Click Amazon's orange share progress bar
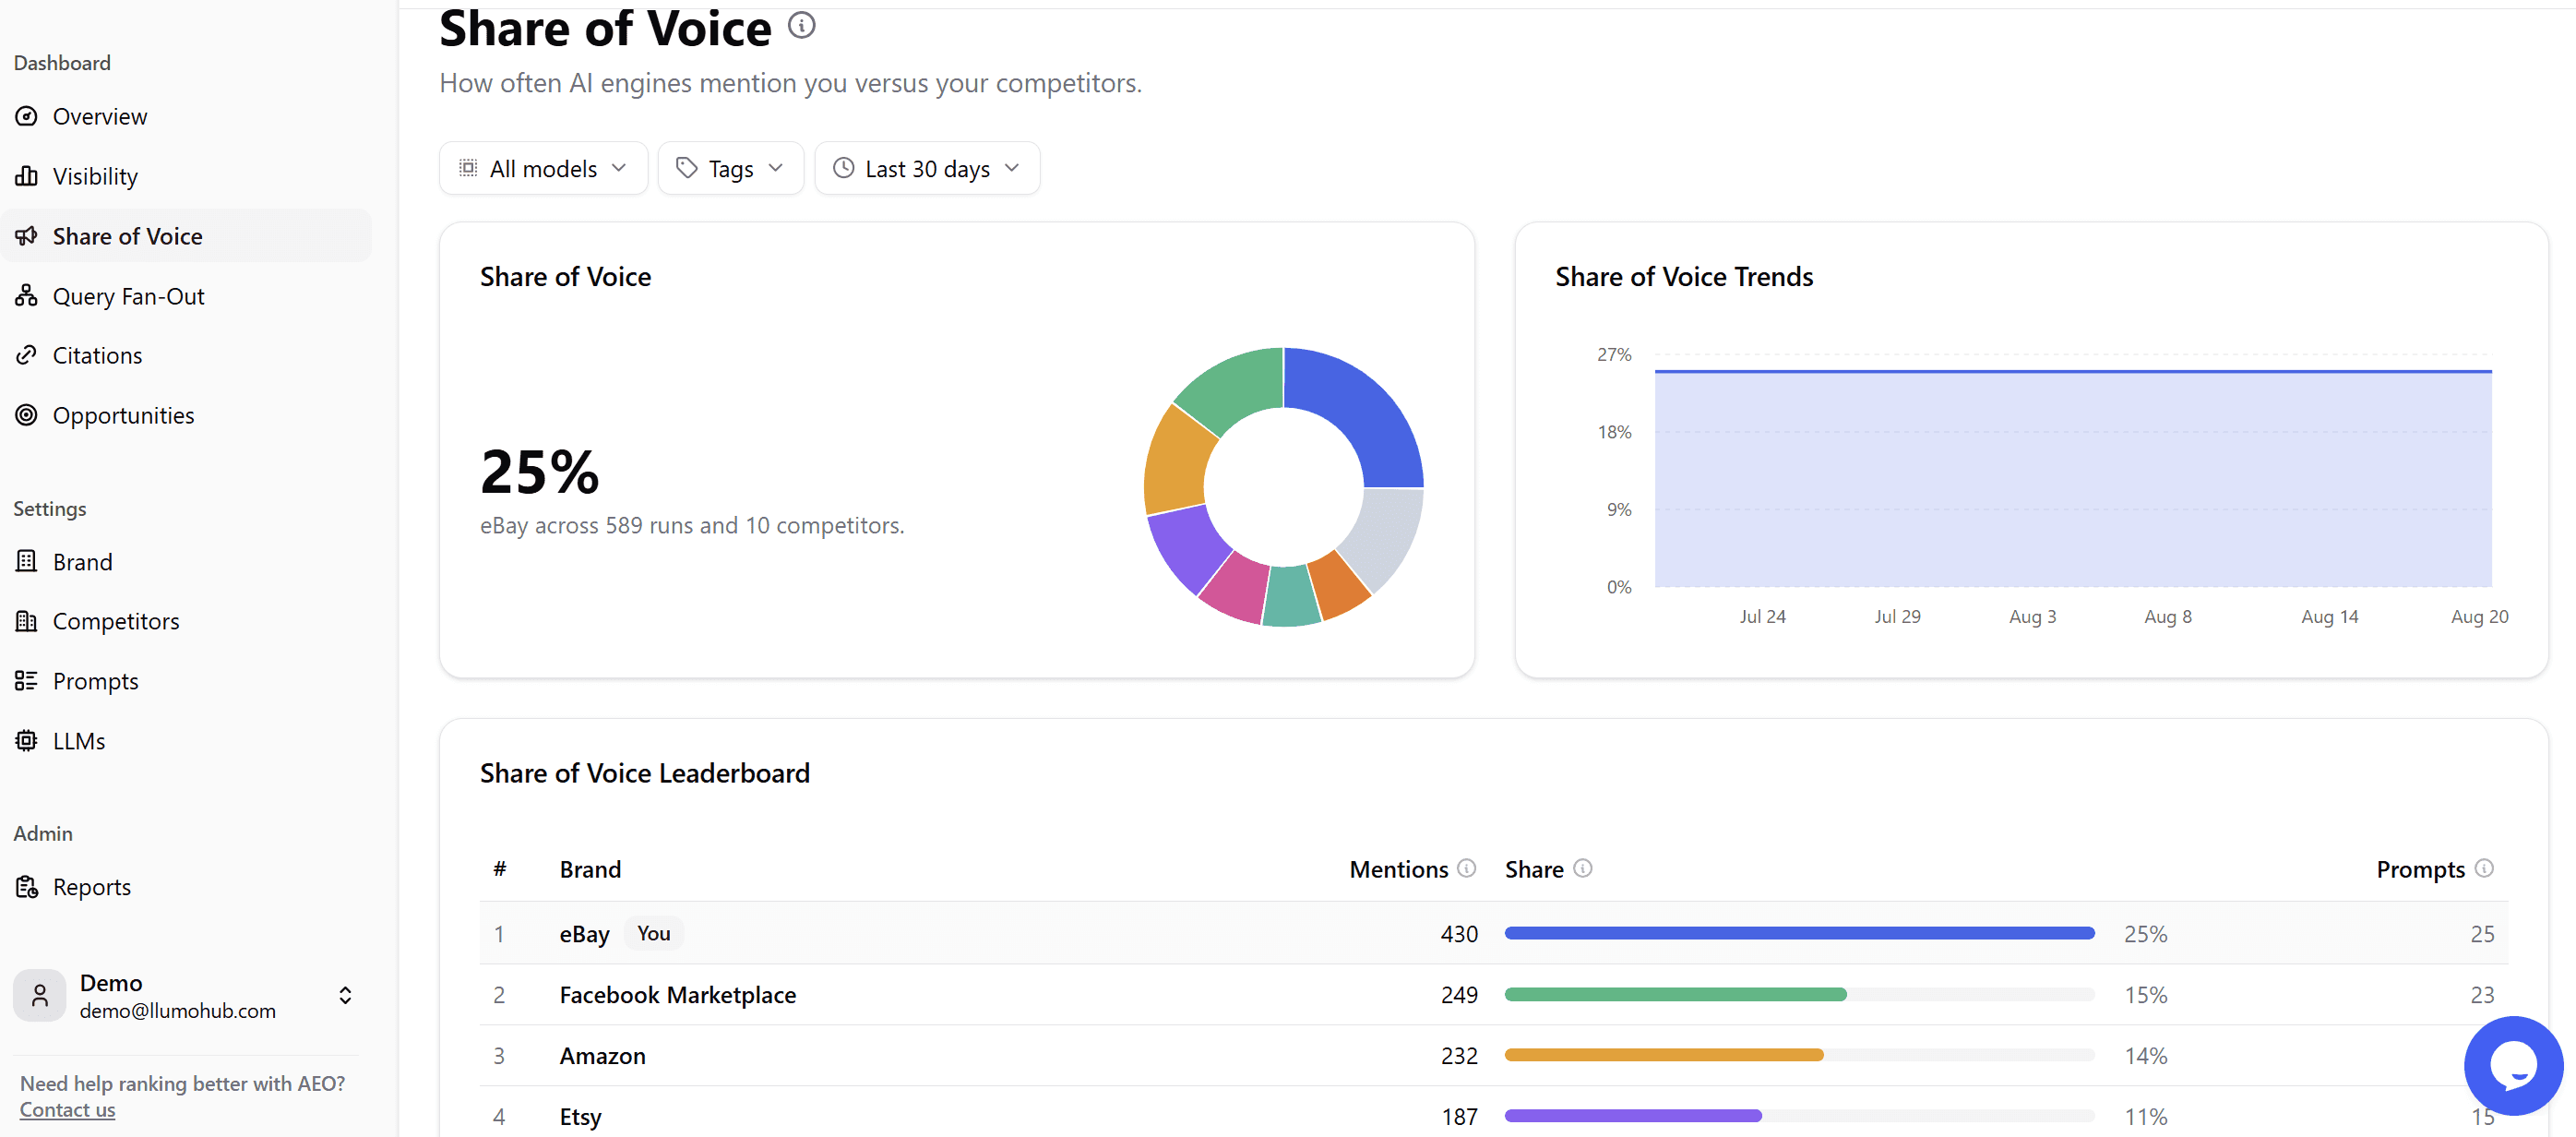The image size is (2576, 1137). click(1664, 1055)
